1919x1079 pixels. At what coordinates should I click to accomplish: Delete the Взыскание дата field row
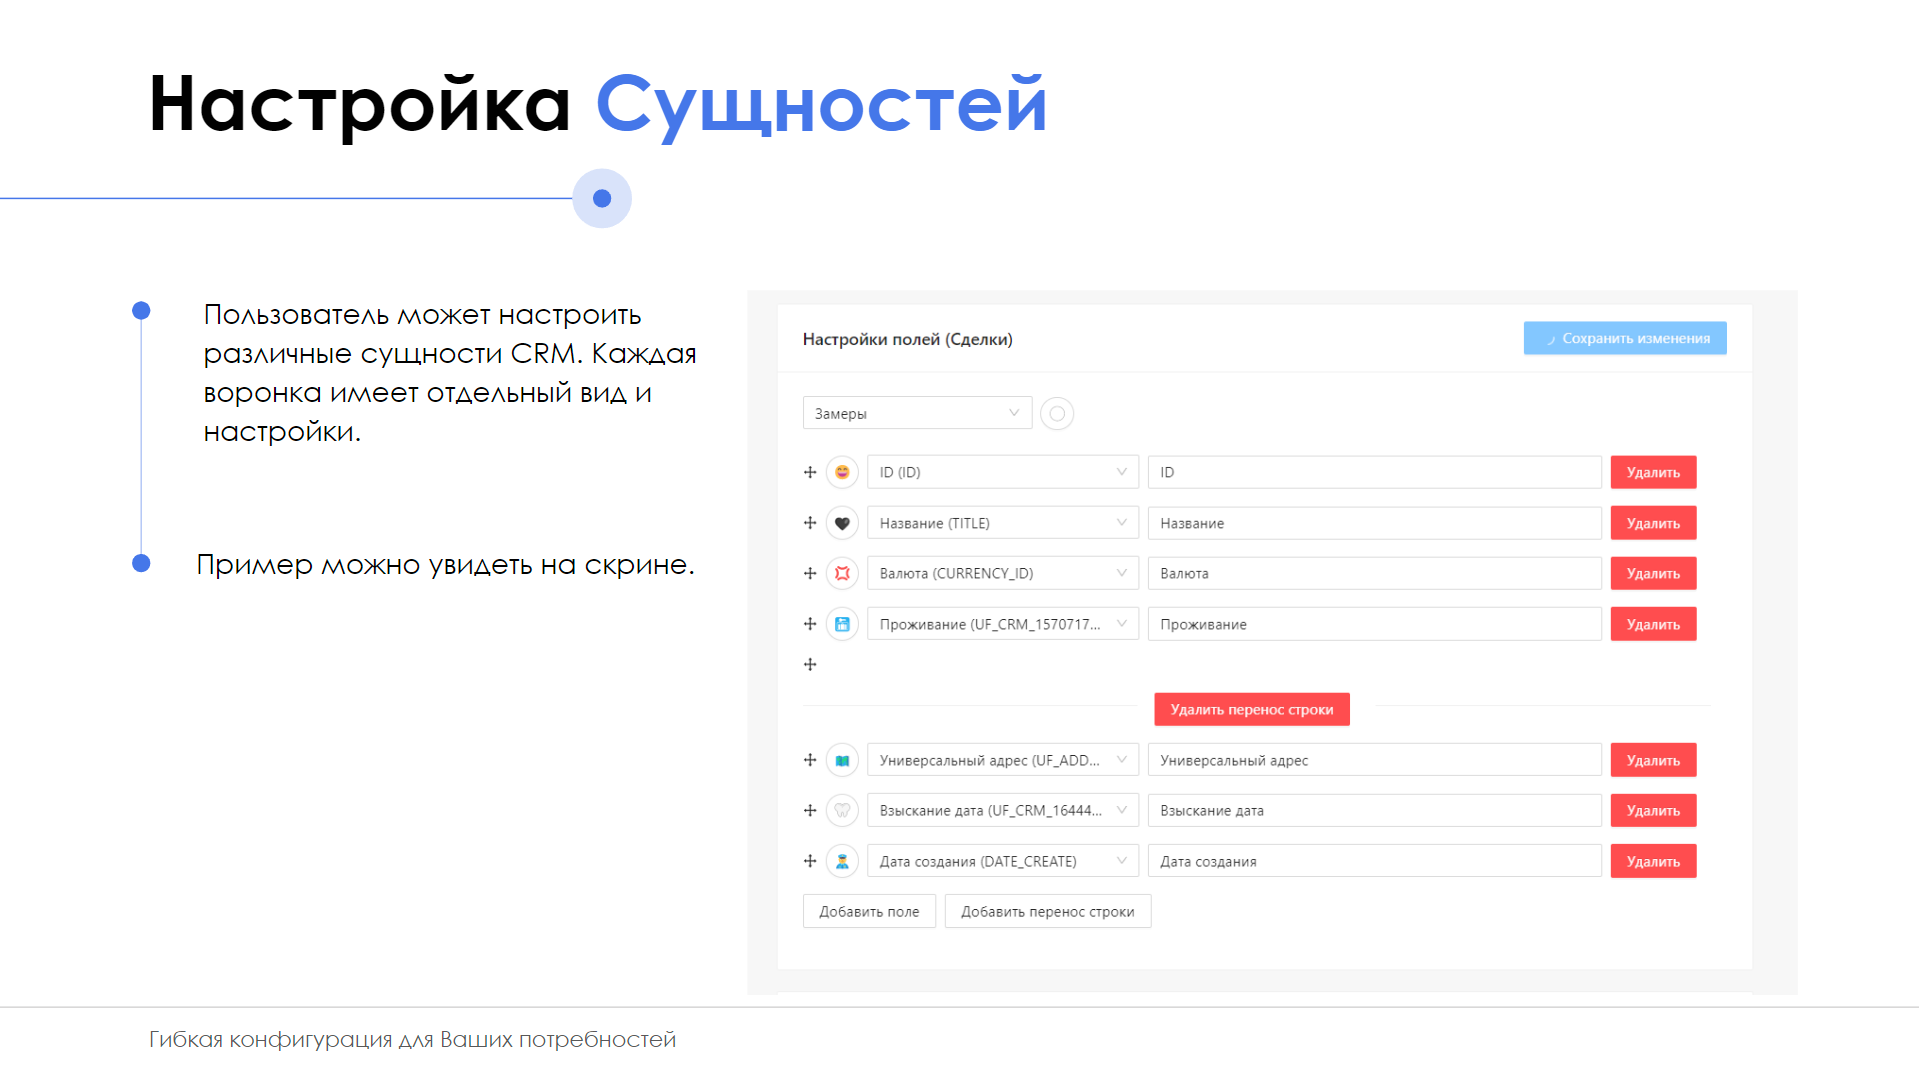(1653, 810)
